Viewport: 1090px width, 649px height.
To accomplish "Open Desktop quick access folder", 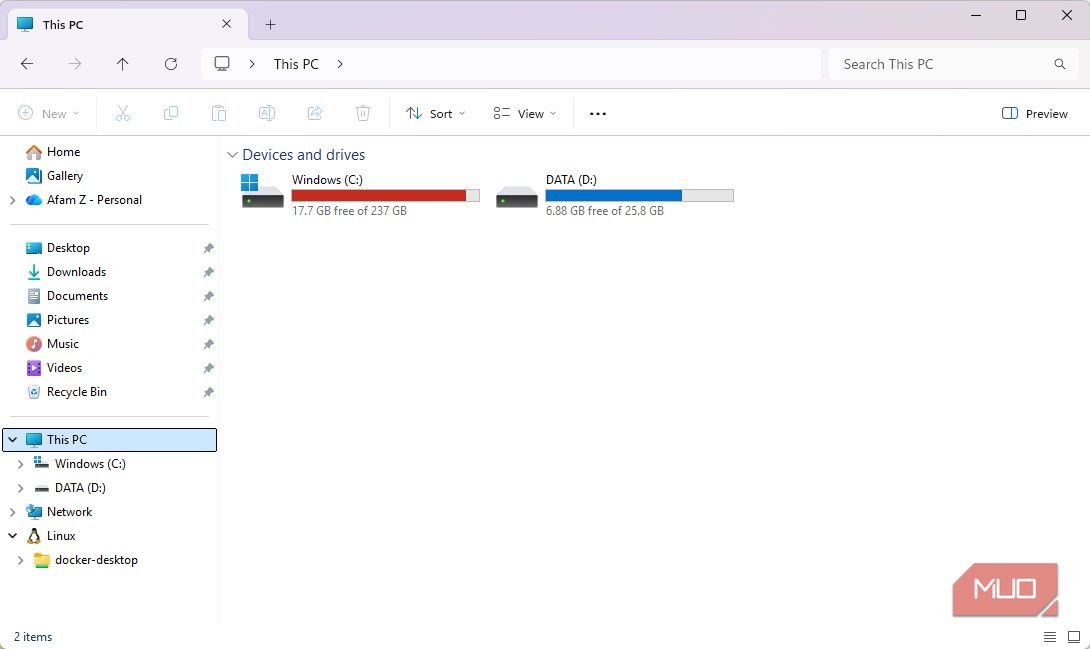I will point(68,248).
